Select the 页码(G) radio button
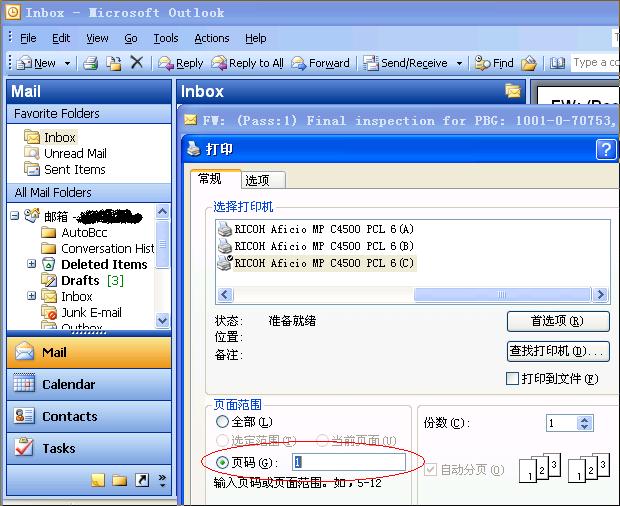This screenshot has width=620, height=506. point(223,462)
